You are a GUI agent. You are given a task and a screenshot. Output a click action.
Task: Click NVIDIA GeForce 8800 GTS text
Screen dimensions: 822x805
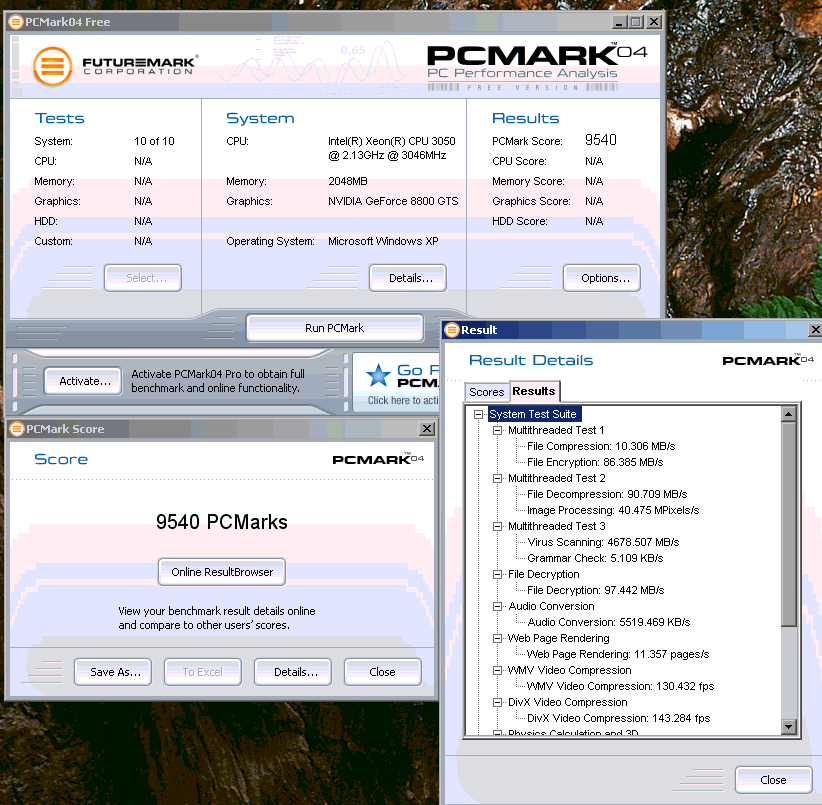click(x=393, y=201)
